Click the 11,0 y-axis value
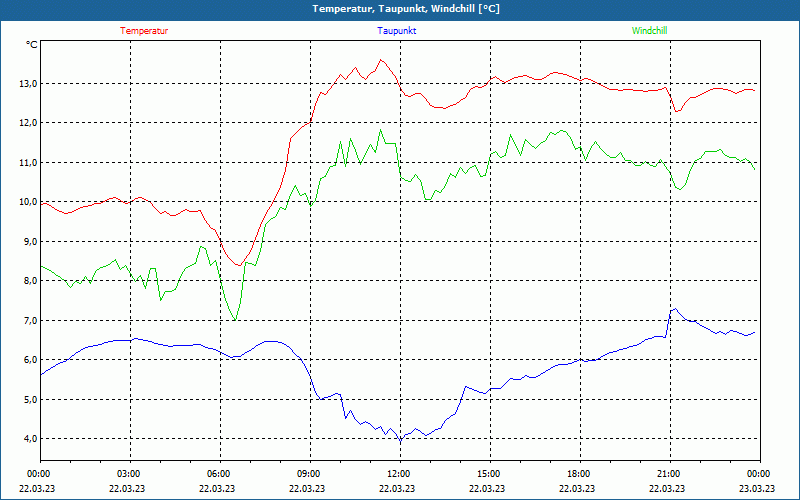This screenshot has width=800, height=500. point(28,163)
